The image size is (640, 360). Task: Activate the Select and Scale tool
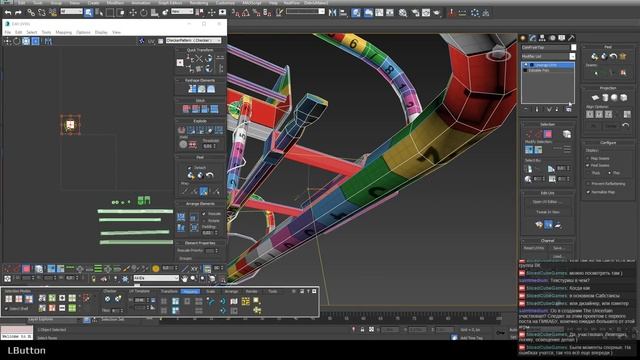pos(154,13)
